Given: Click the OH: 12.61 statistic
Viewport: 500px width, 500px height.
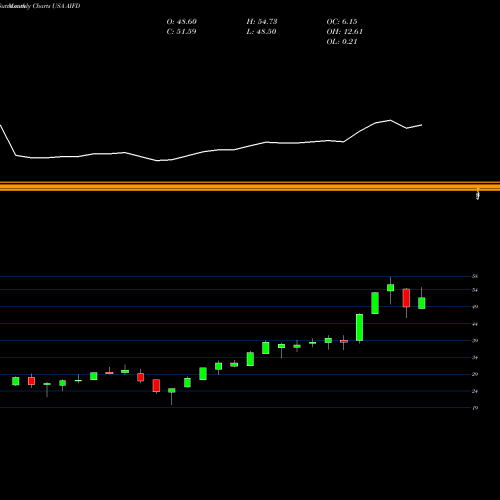Looking at the screenshot, I should 345,32.
